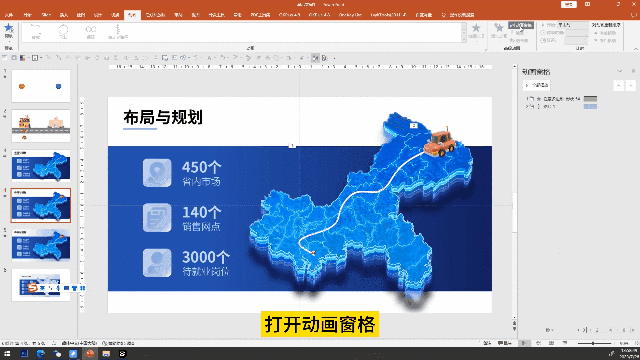The height and width of the screenshot is (360, 640).
Task: Click PowerPoint icon in taskbar
Action: (x=90, y=353)
